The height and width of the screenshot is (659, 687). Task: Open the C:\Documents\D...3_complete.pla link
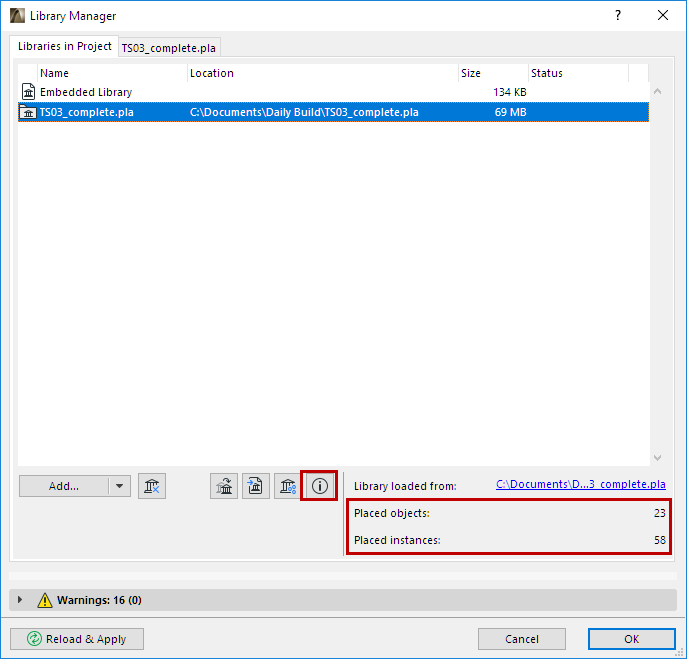pyautogui.click(x=581, y=484)
